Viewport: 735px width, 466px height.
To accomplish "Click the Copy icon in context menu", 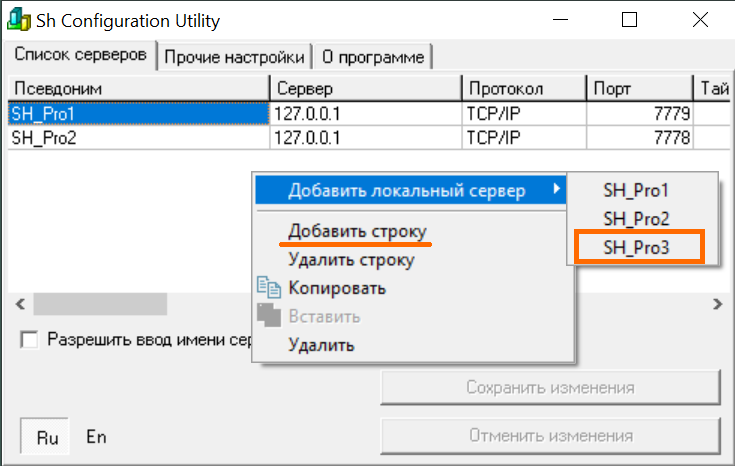I will pos(269,288).
